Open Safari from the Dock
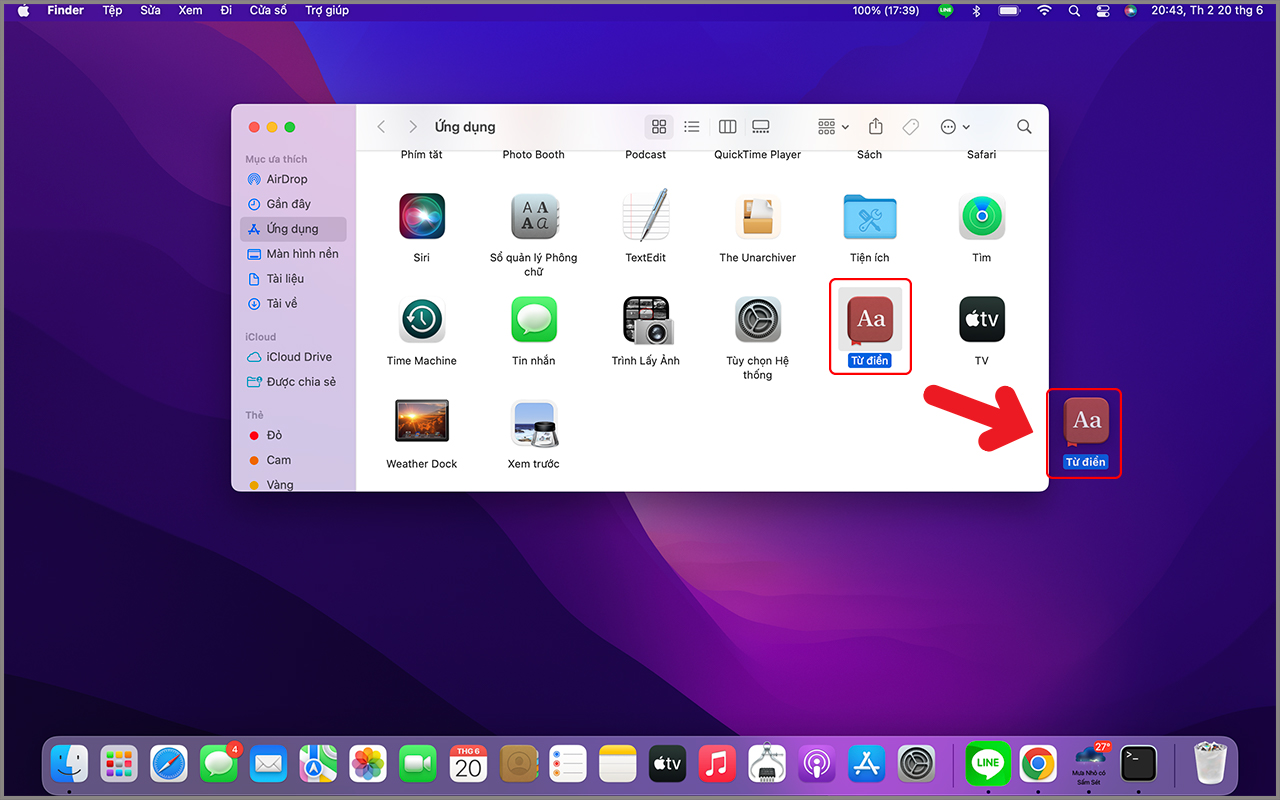This screenshot has height=800, width=1280. [169, 765]
